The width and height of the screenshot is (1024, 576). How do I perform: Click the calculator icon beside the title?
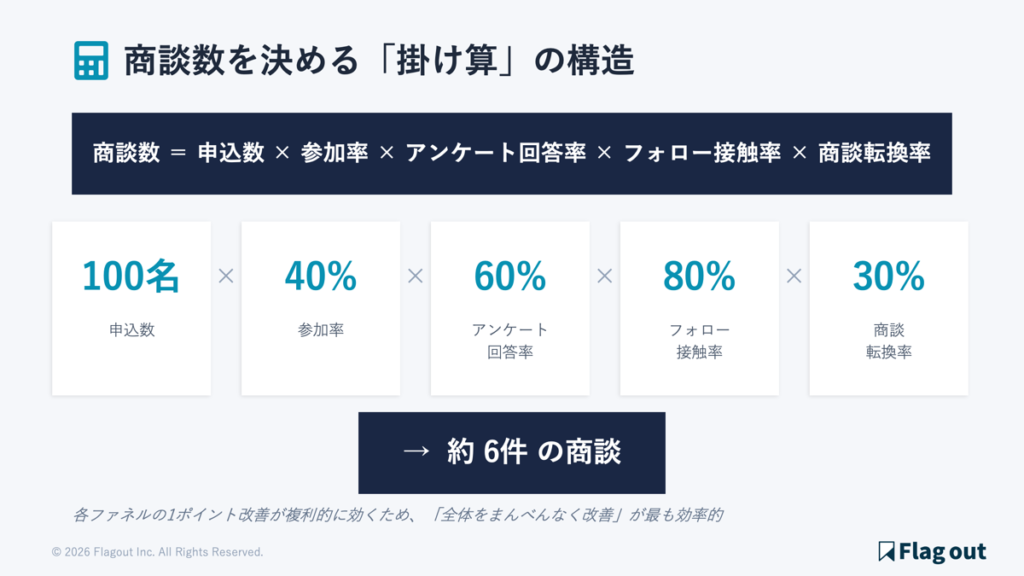pos(91,61)
